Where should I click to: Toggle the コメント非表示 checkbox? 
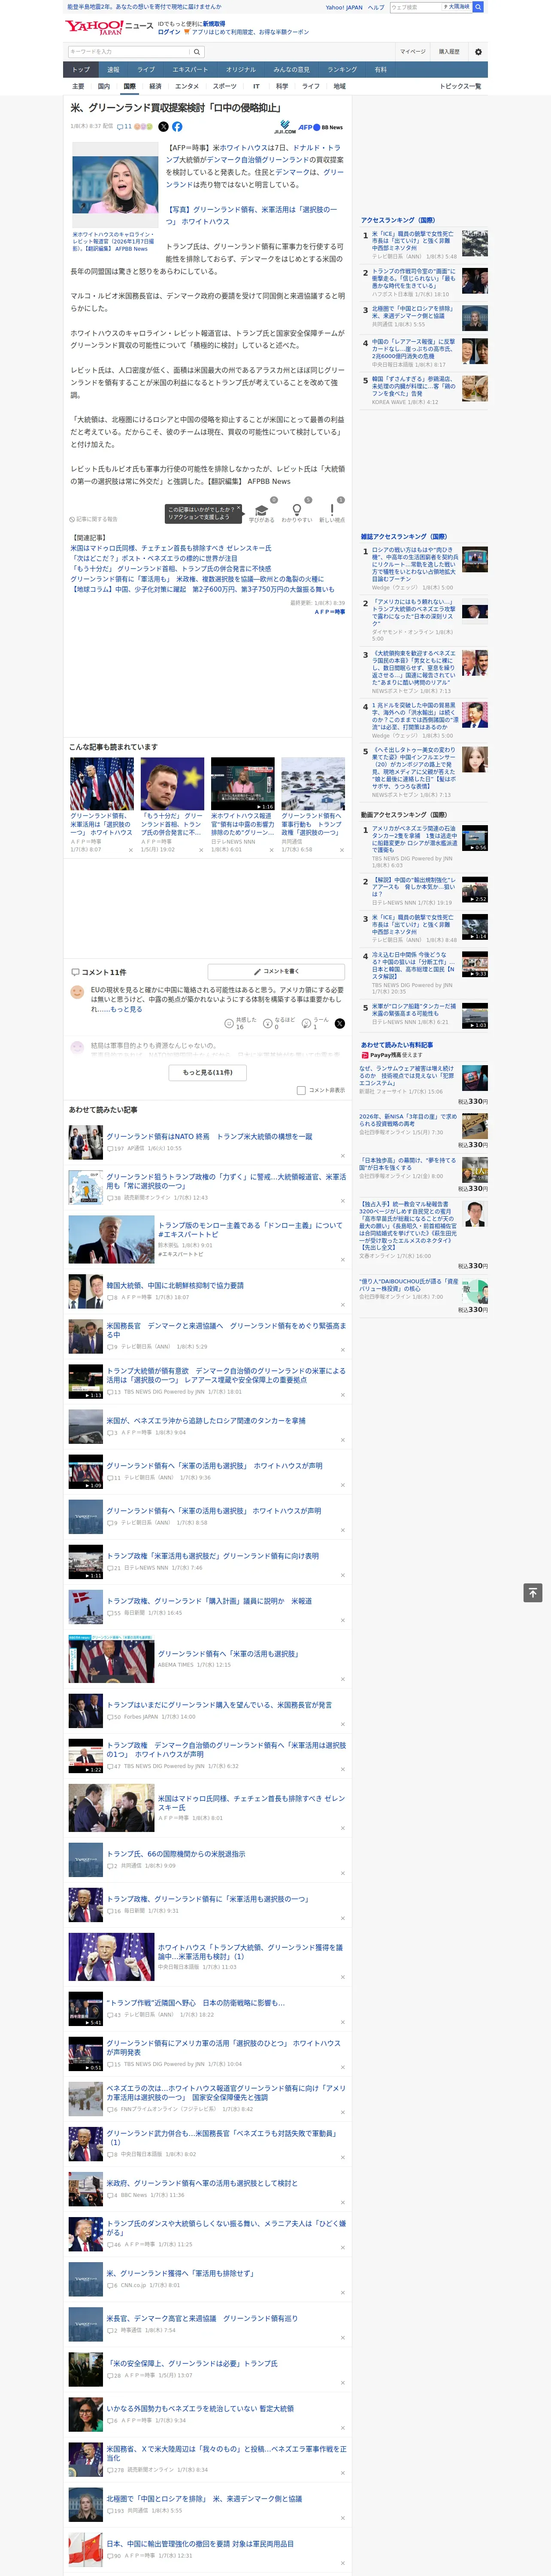point(301,1090)
